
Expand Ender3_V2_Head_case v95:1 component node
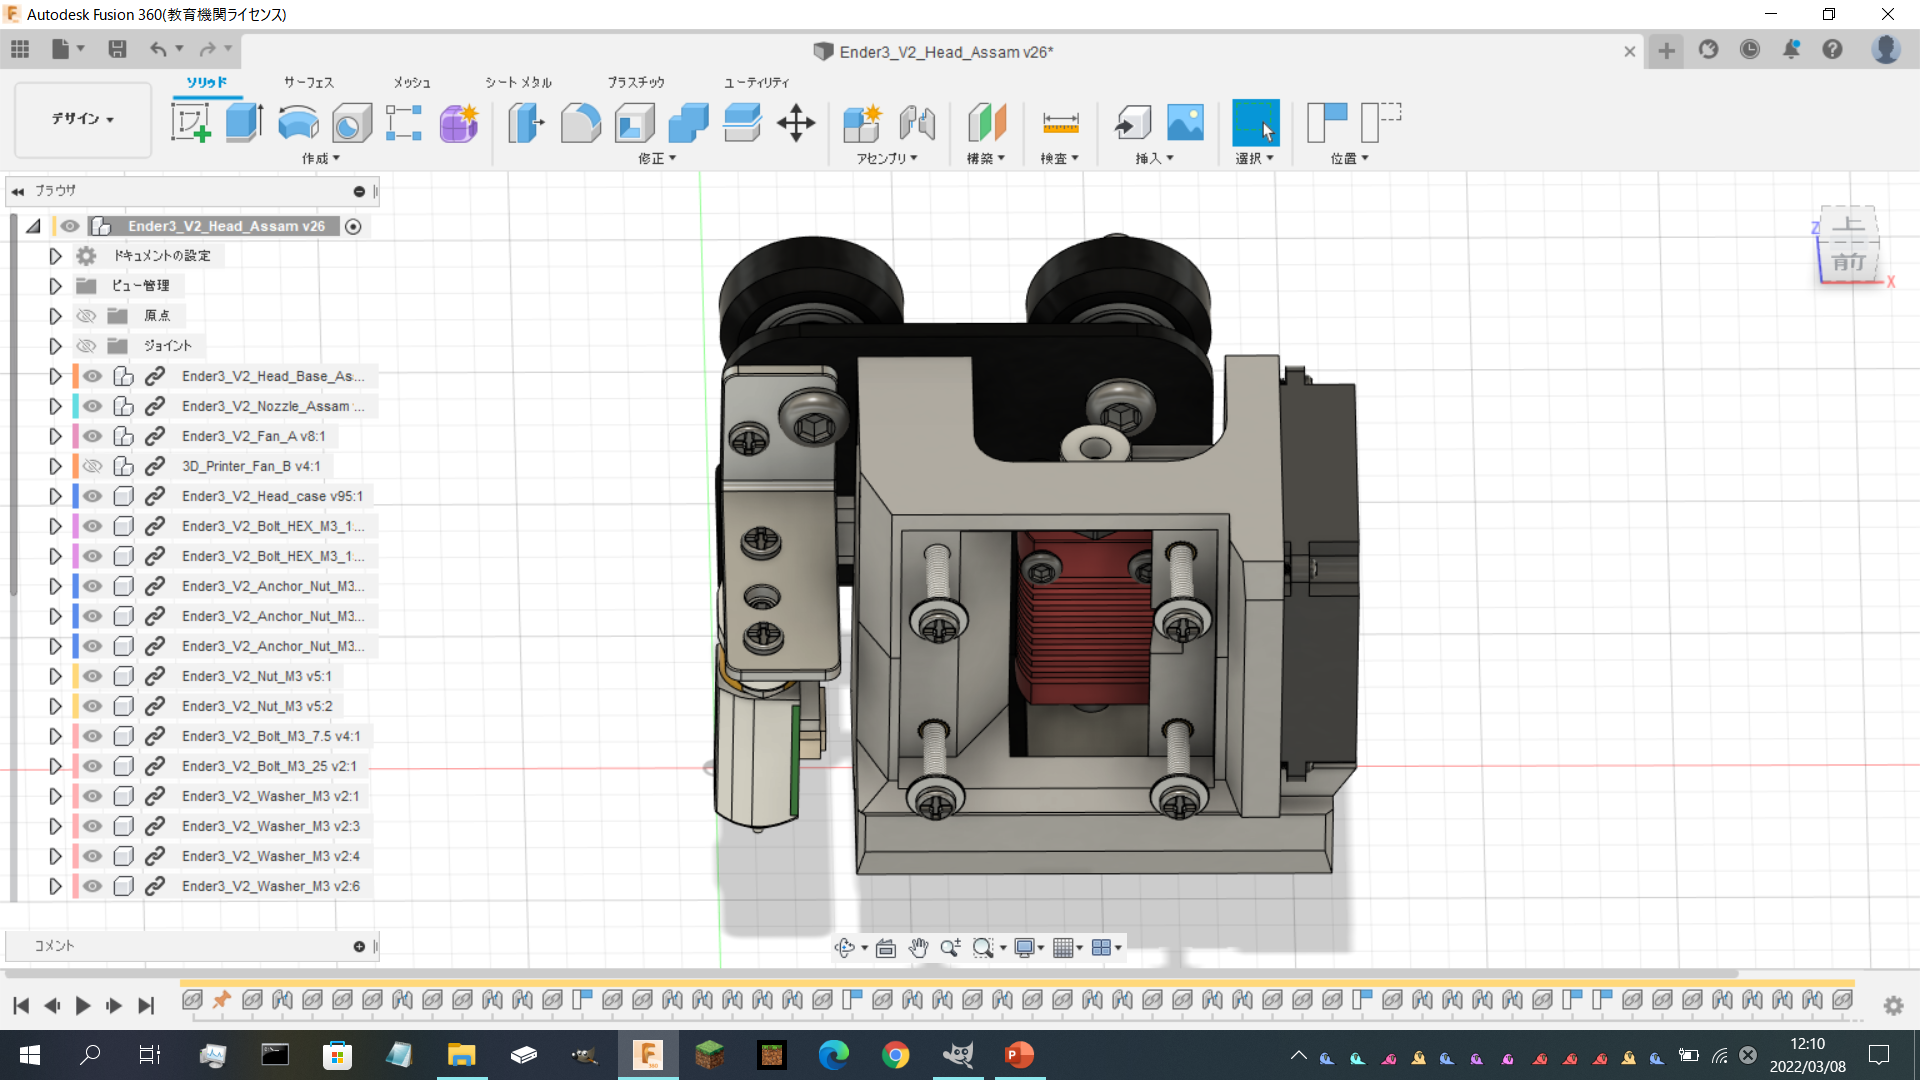[55, 496]
